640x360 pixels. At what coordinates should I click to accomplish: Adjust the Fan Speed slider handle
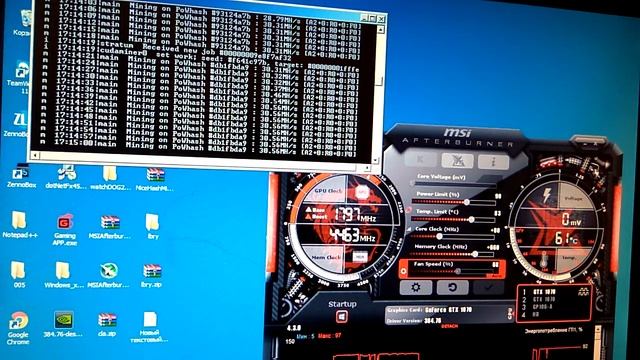[x=458, y=271]
